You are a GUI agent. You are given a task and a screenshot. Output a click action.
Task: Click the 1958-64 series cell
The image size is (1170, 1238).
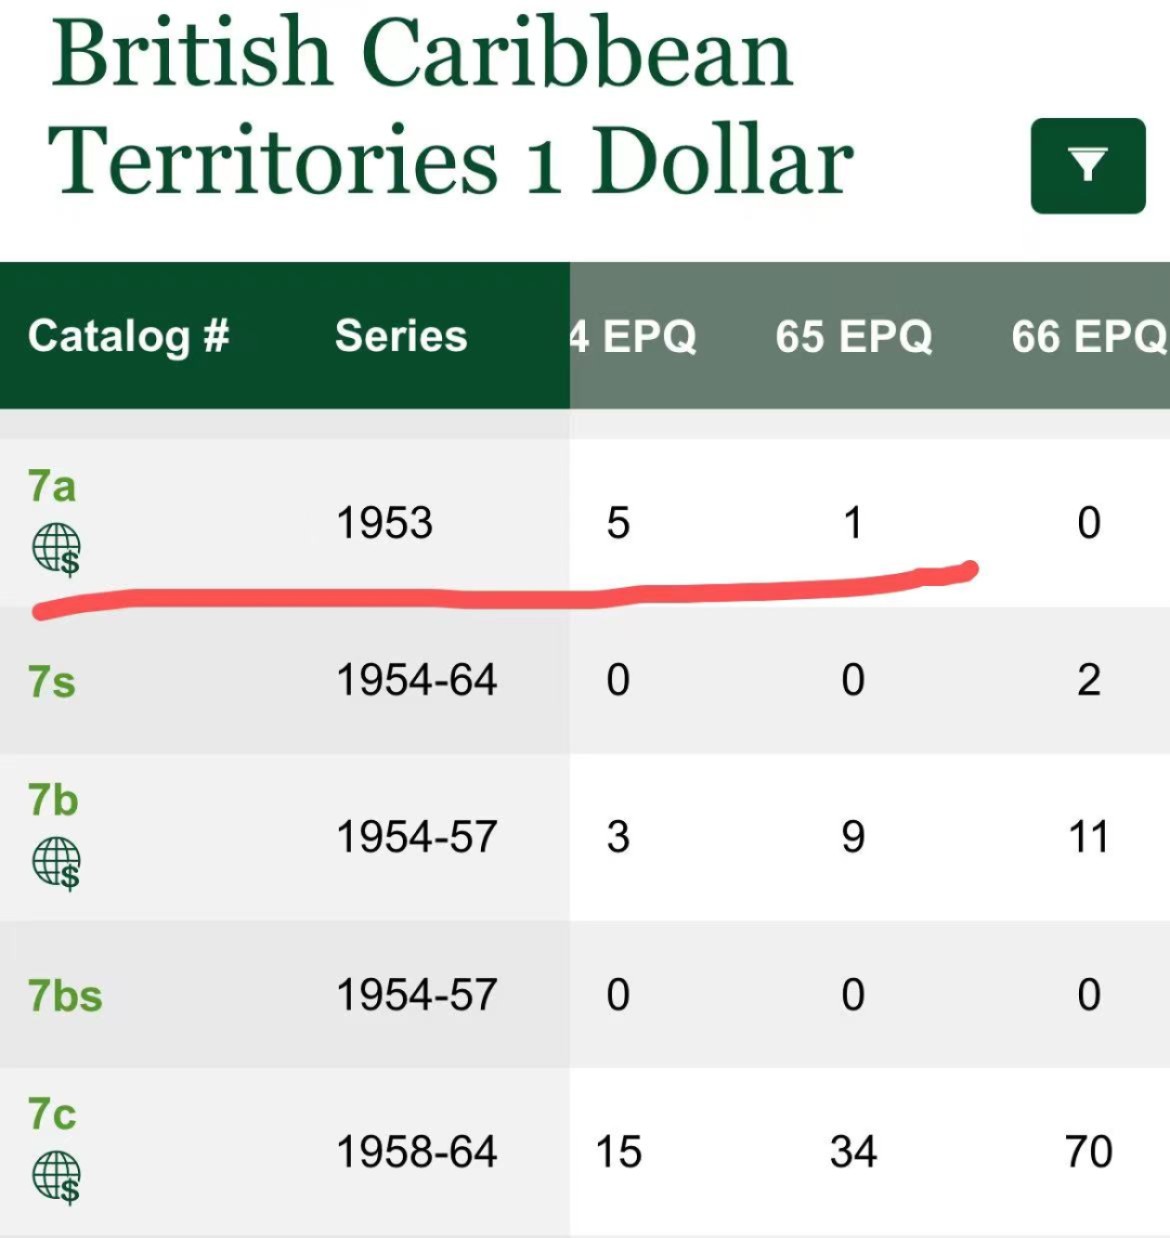[417, 1152]
